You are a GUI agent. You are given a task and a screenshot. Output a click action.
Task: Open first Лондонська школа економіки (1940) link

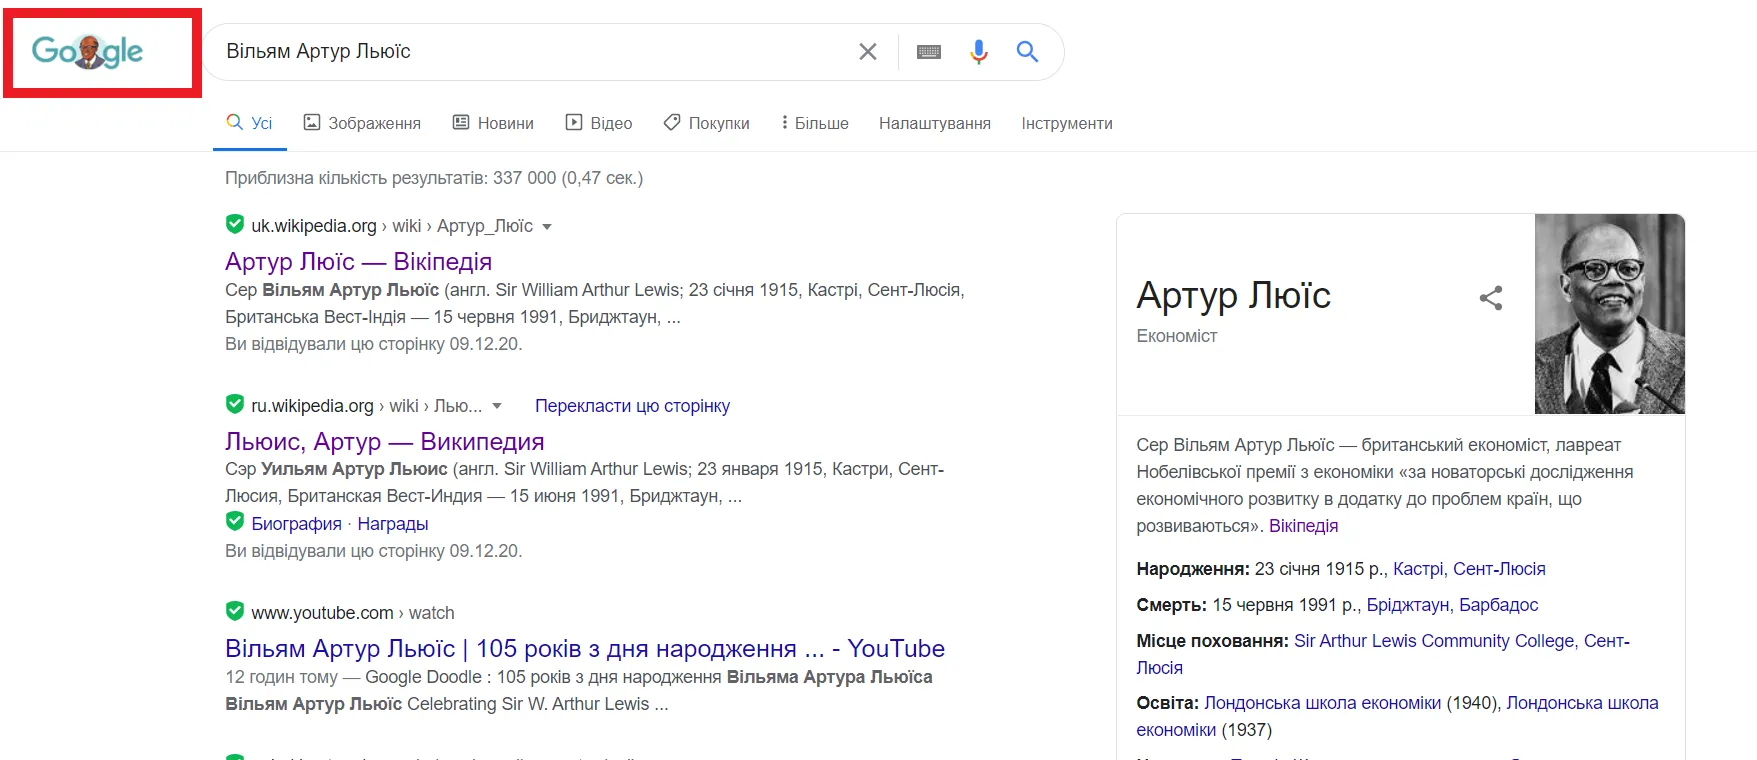pyautogui.click(x=1323, y=703)
